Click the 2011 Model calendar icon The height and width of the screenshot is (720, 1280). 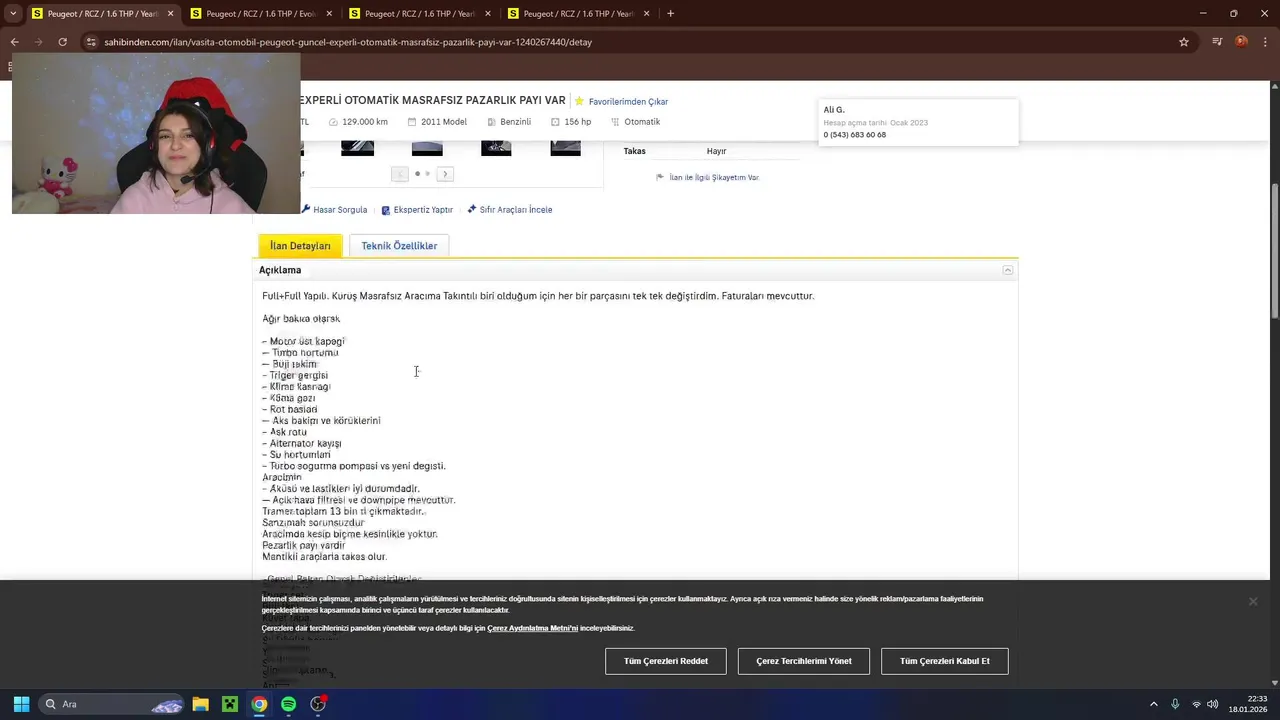pyautogui.click(x=412, y=122)
